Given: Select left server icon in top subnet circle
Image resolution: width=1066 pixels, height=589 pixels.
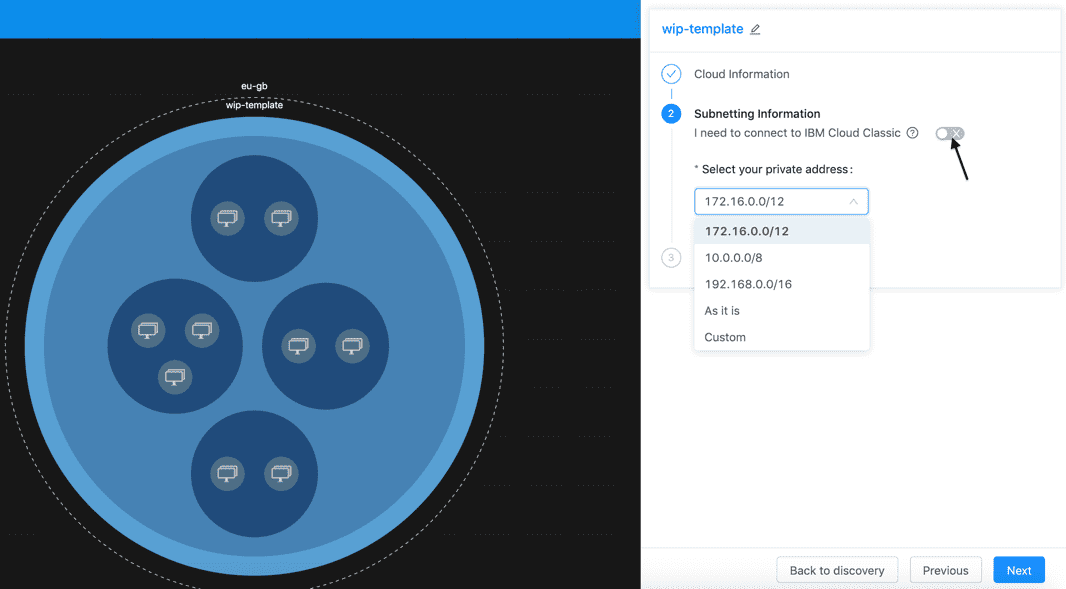Looking at the screenshot, I should (x=227, y=218).
